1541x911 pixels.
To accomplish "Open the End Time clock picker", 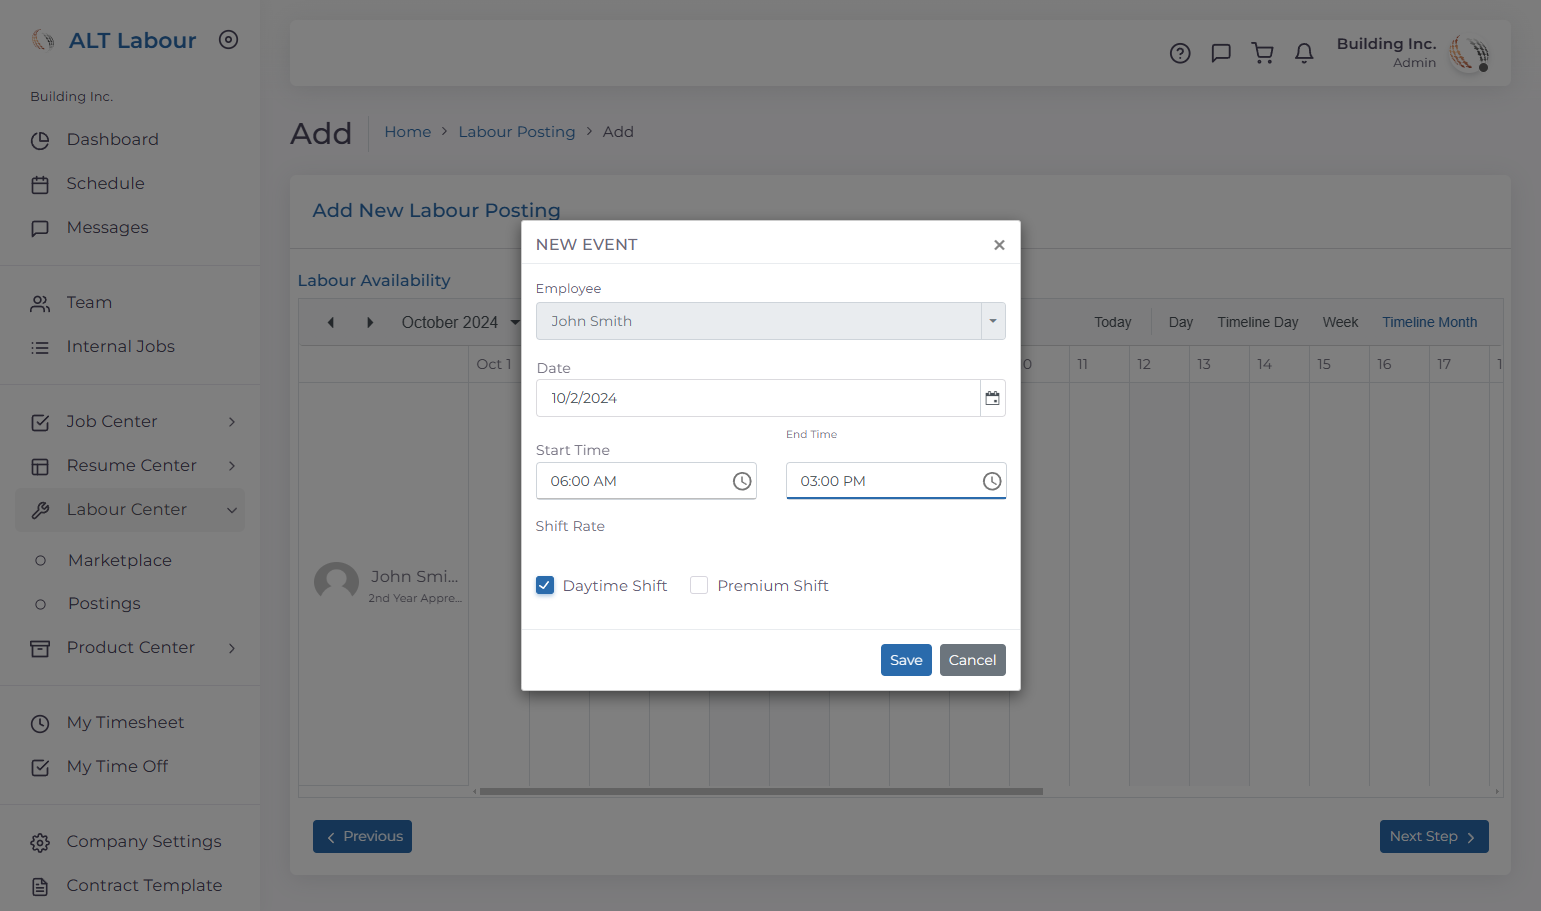I will point(992,481).
